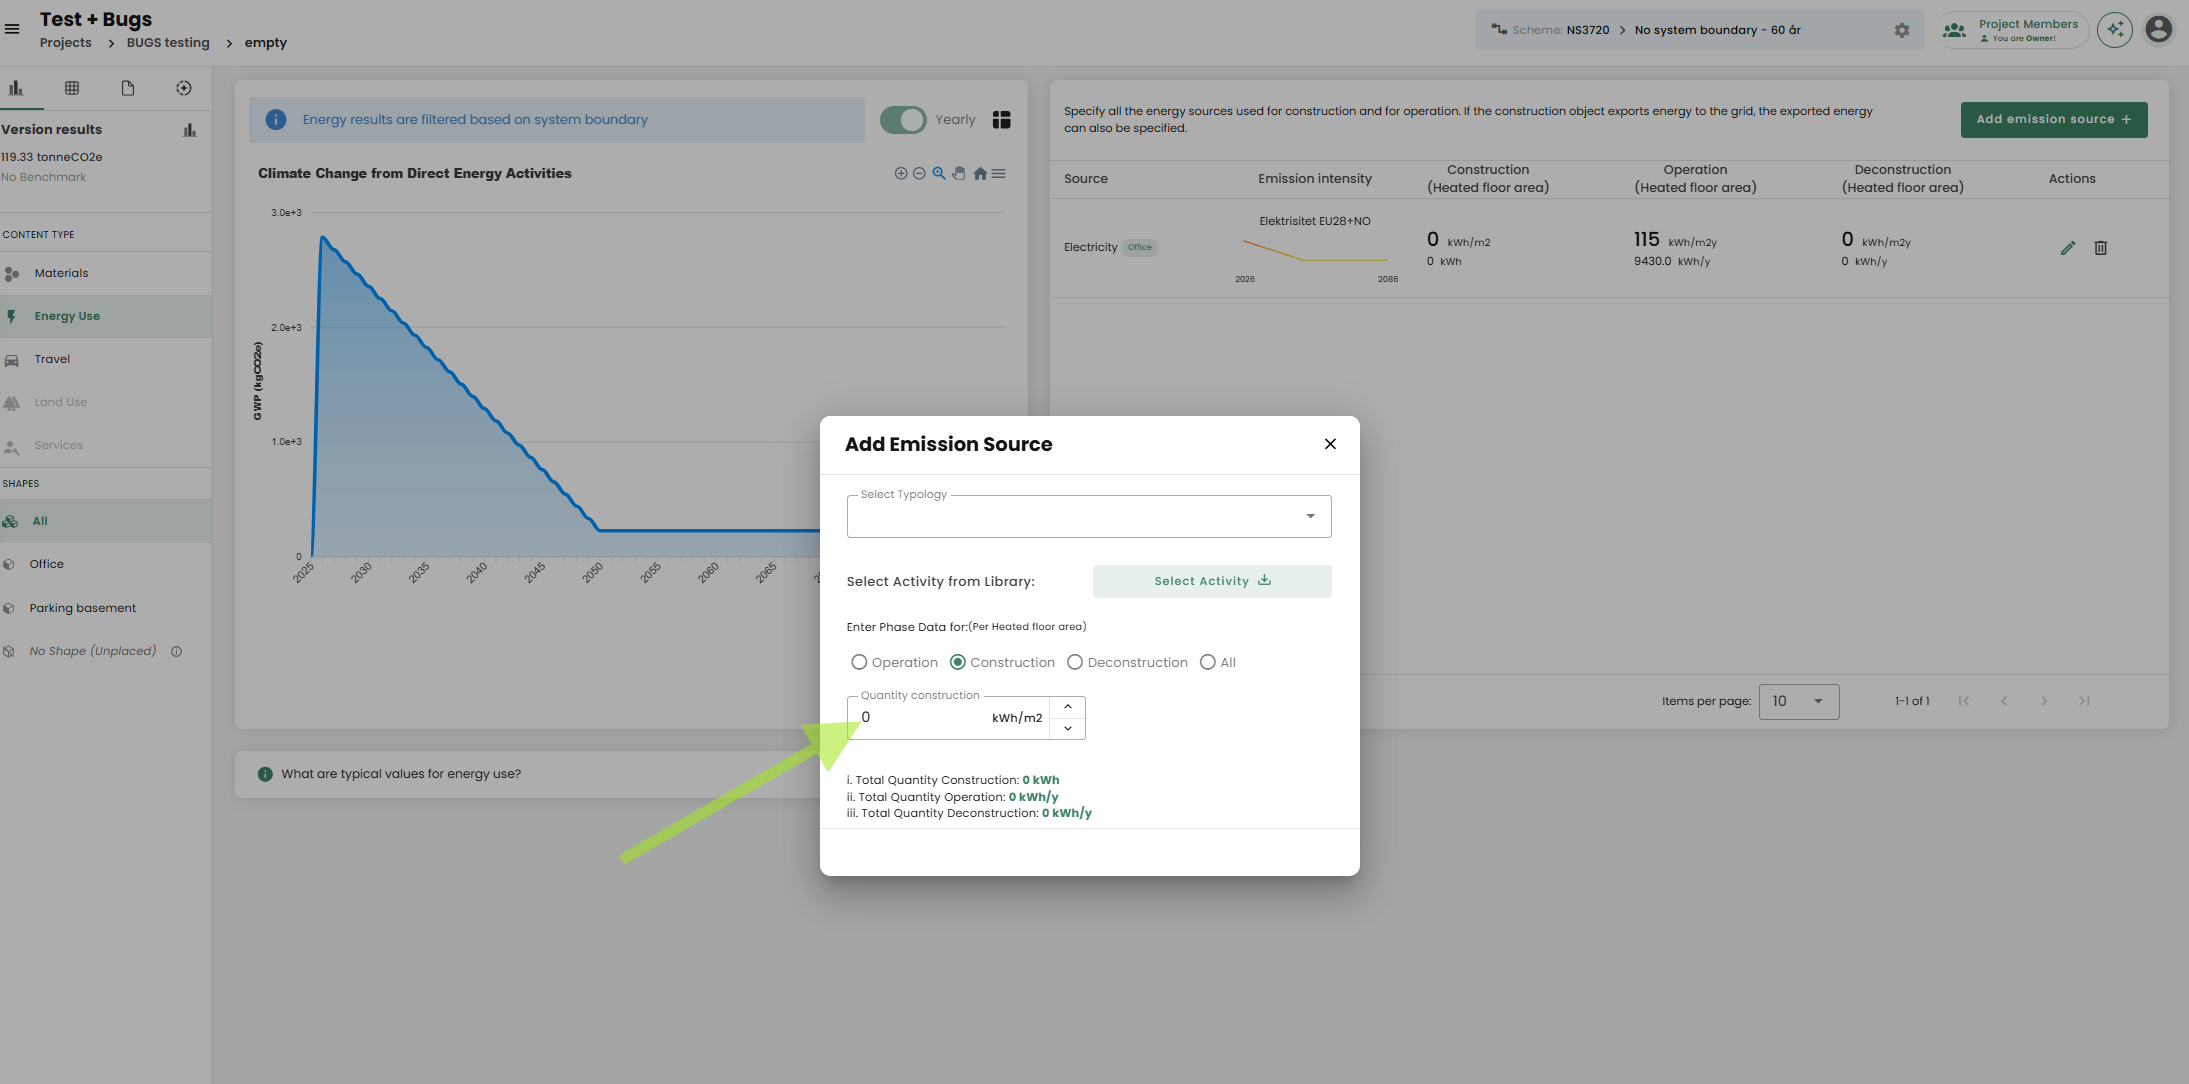This screenshot has width=2189, height=1084.
Task: Switch to grid layout icon beside Yearly
Action: (x=1001, y=120)
